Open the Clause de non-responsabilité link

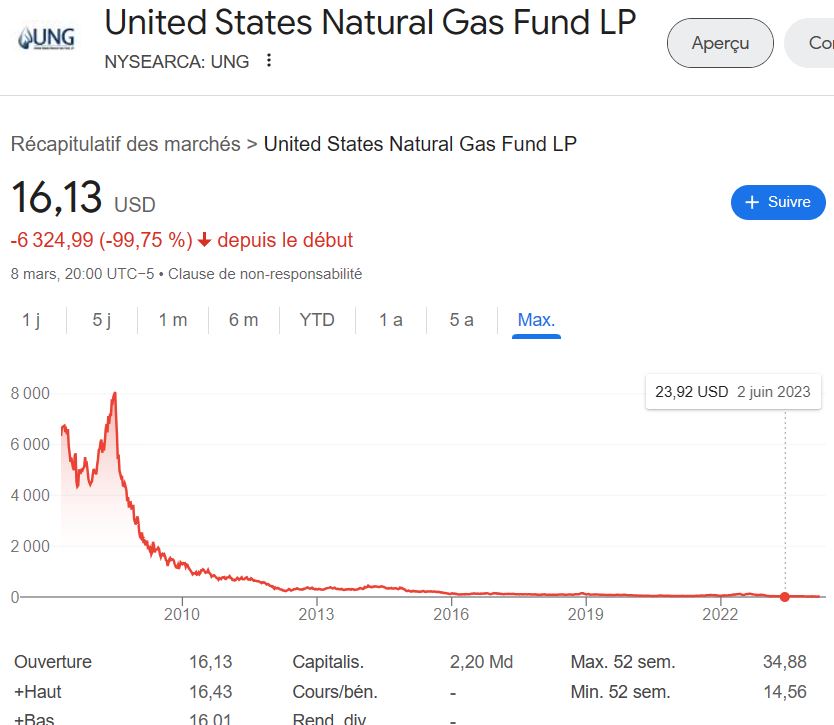pos(265,273)
